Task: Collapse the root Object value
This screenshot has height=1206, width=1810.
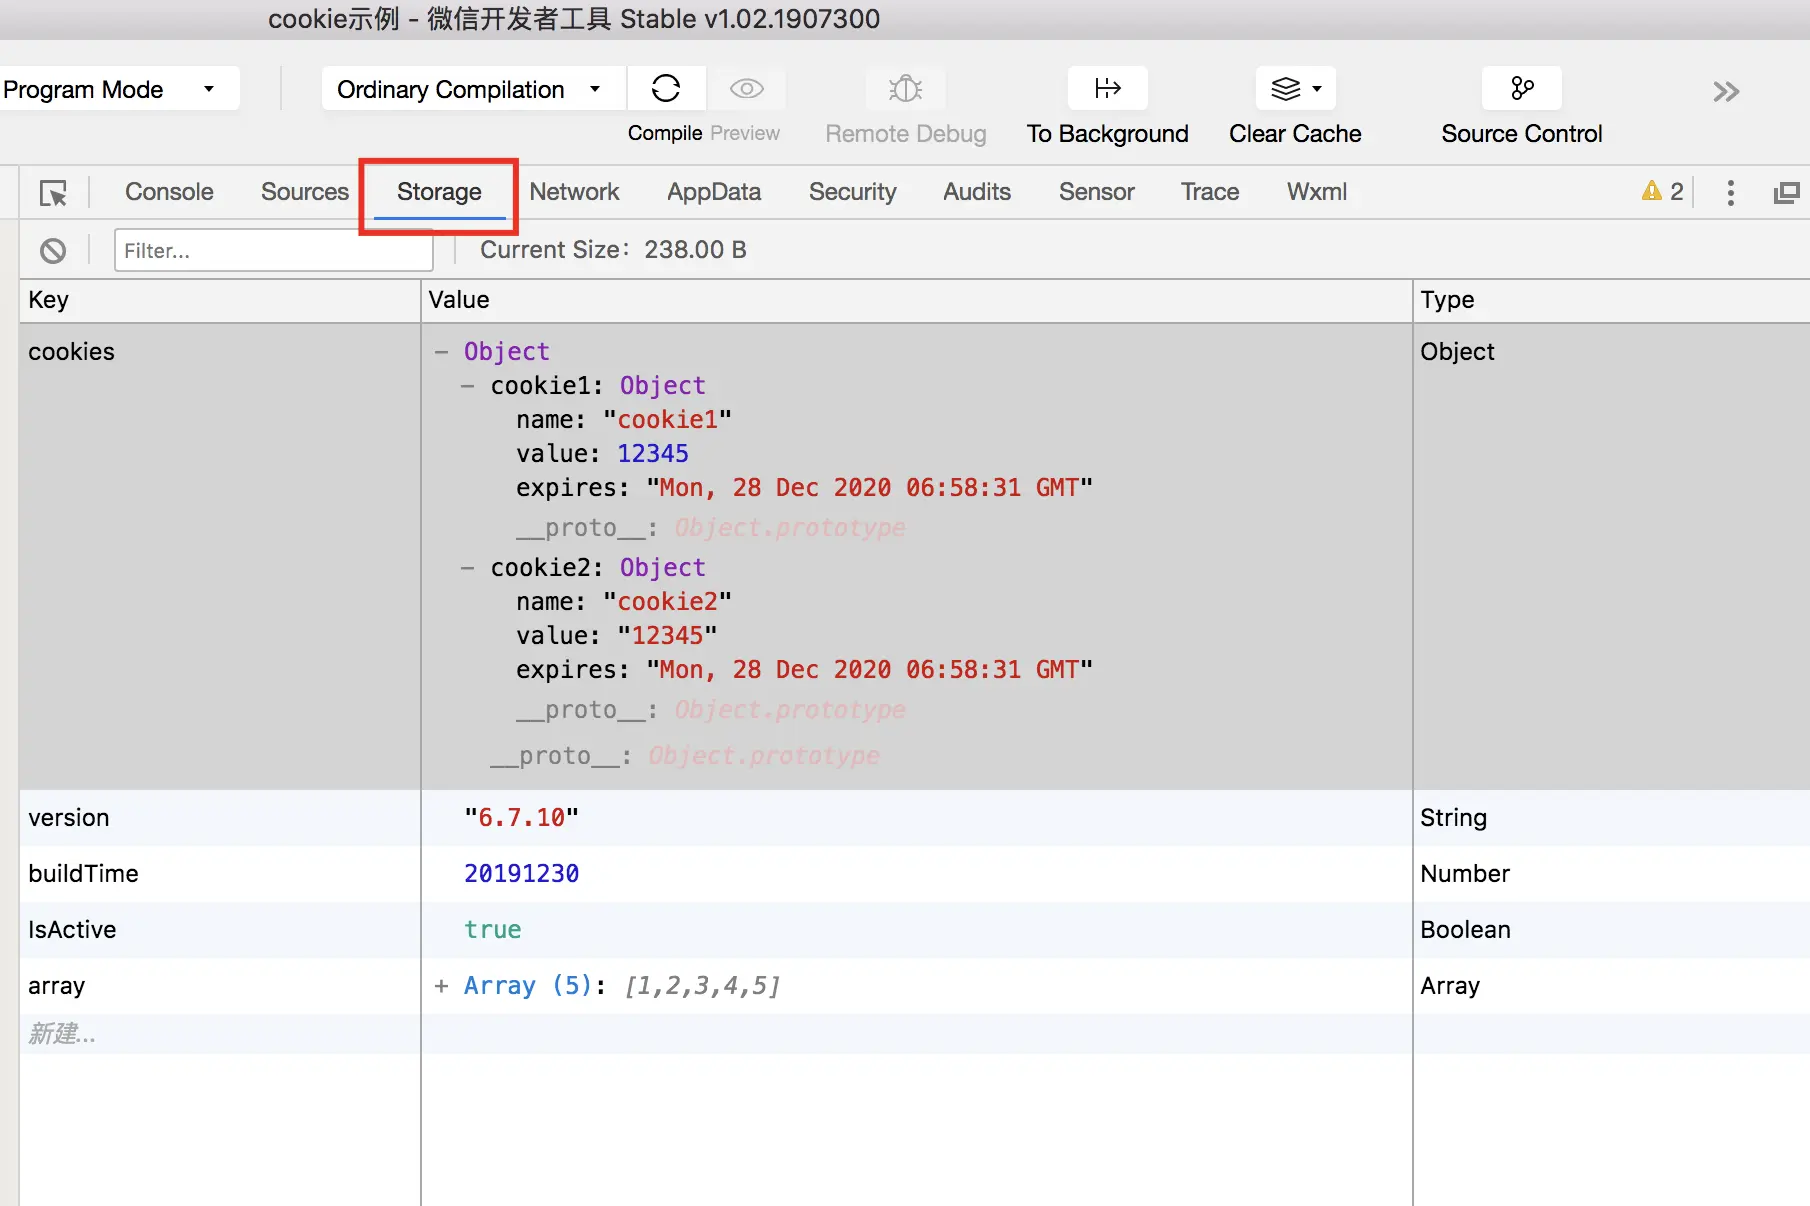Action: pos(441,352)
